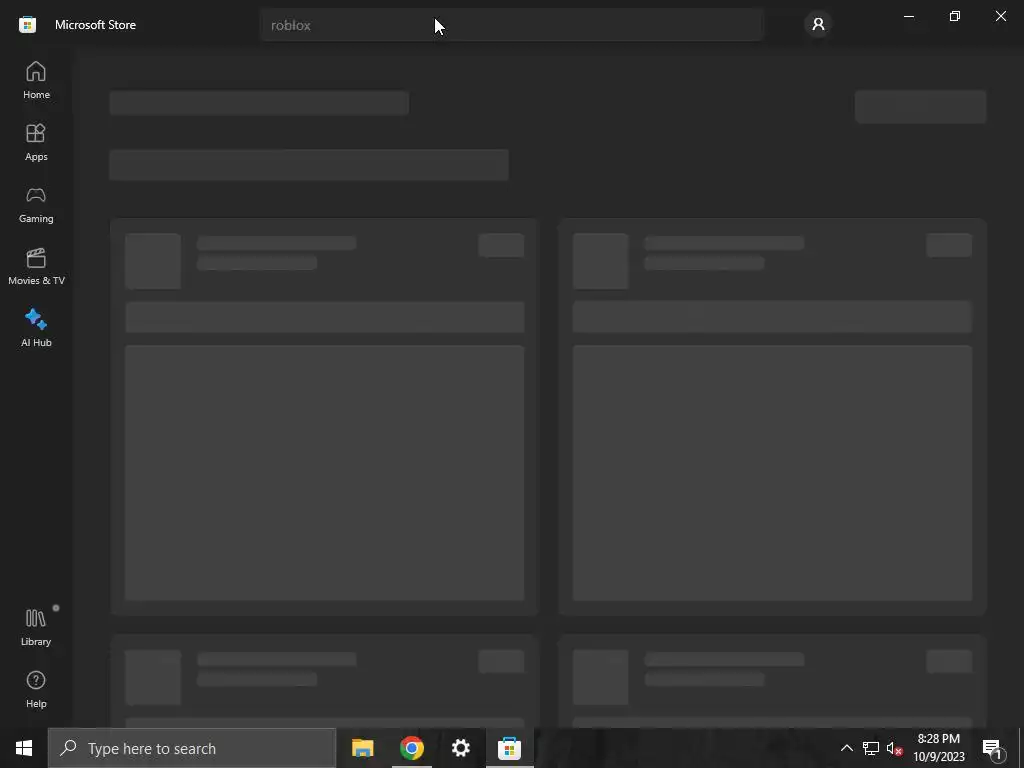This screenshot has height=768, width=1024.
Task: Click the muted volume tray icon
Action: pos(894,748)
